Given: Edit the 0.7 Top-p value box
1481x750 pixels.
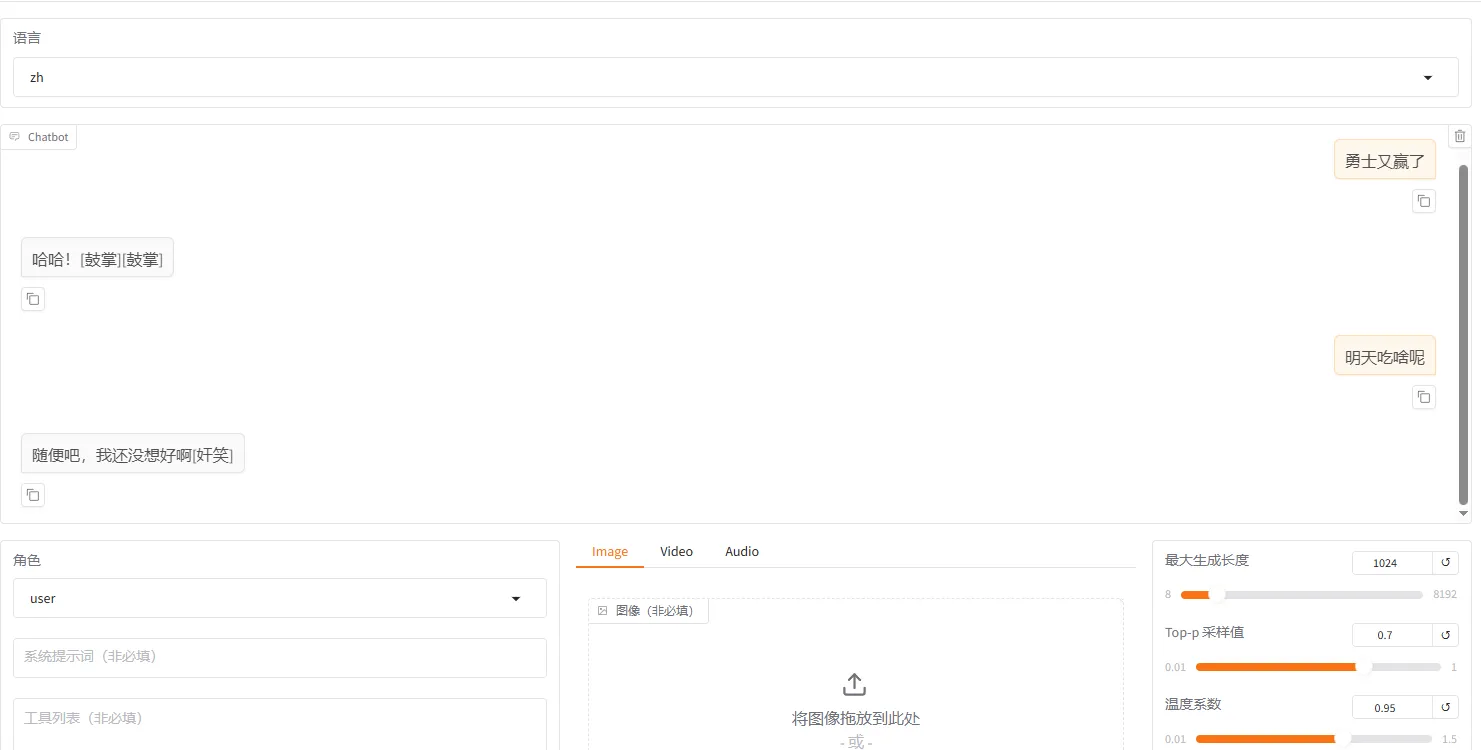Looking at the screenshot, I should [1392, 635].
